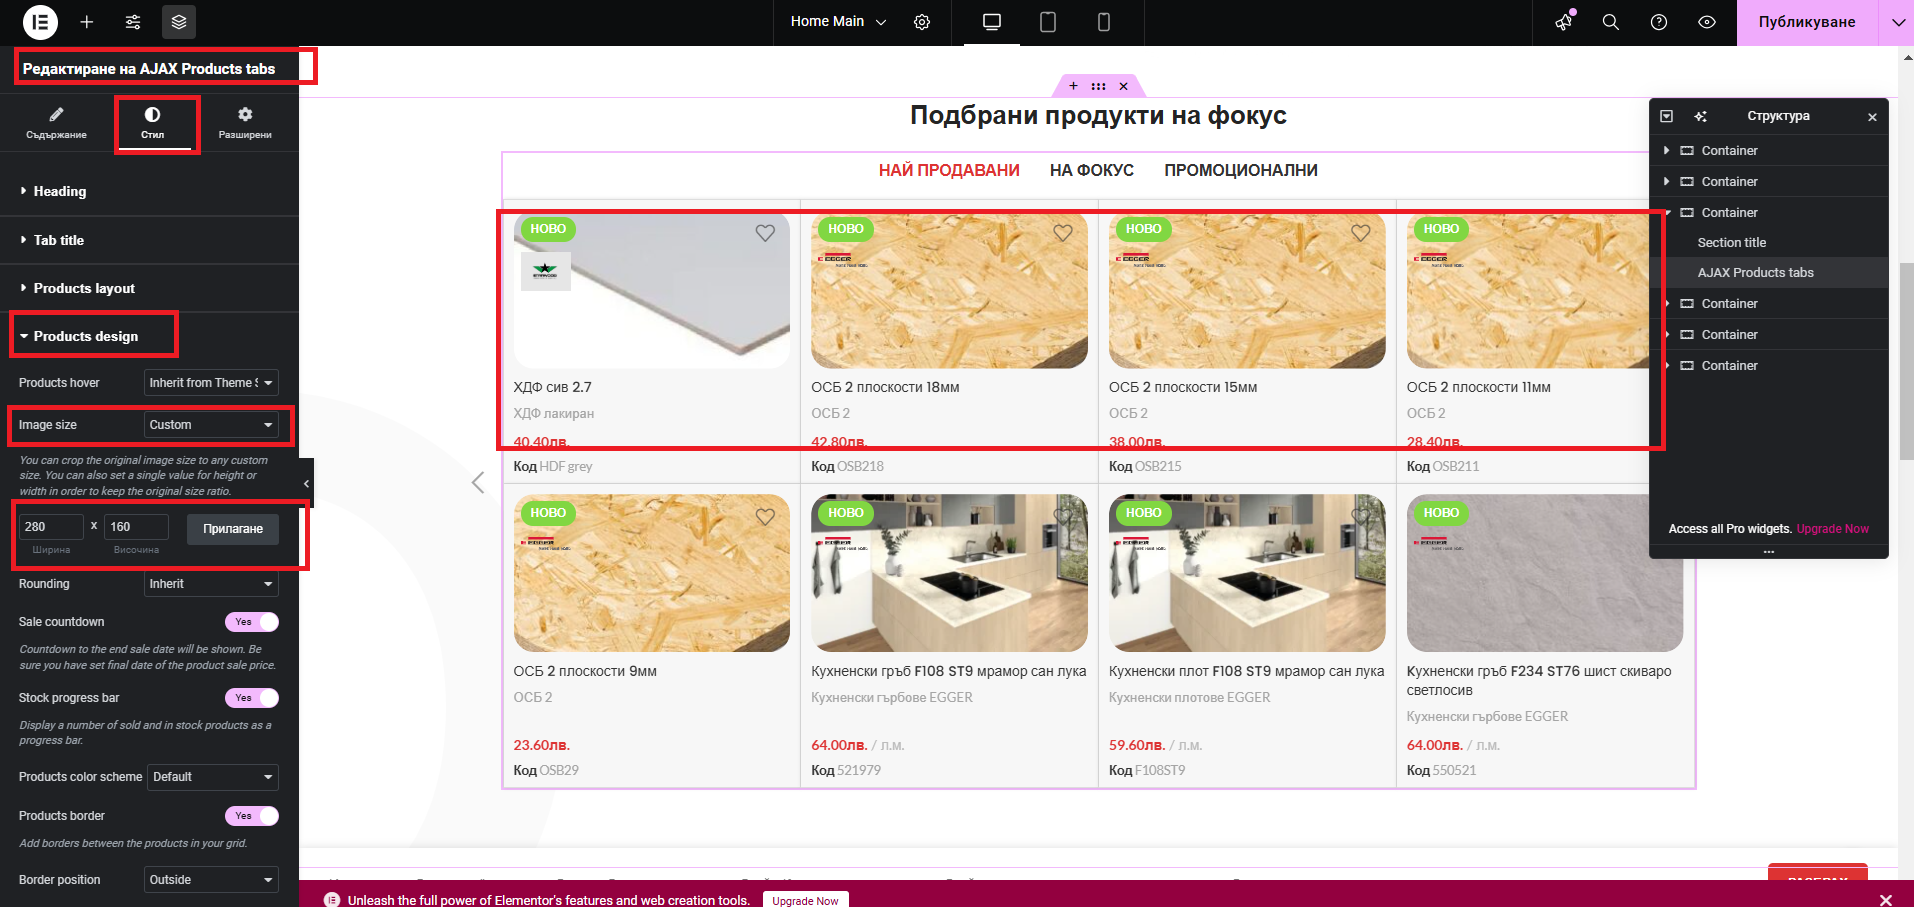Select Section title in Структура tree
The image size is (1914, 907).
pos(1732,243)
